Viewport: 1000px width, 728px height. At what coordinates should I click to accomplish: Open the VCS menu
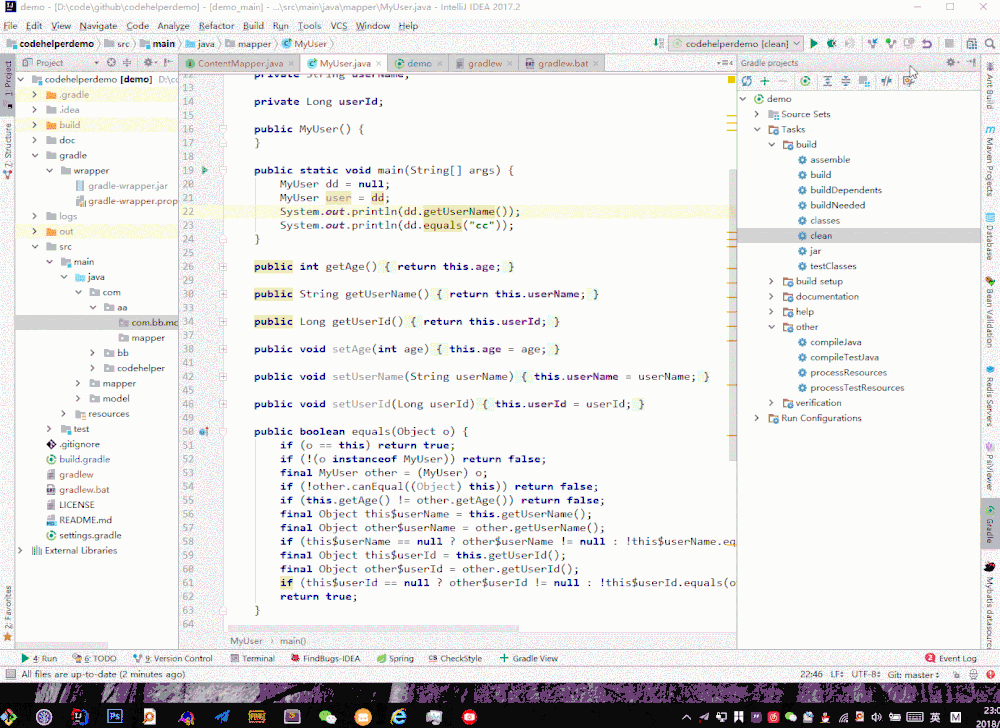[x=339, y=26]
